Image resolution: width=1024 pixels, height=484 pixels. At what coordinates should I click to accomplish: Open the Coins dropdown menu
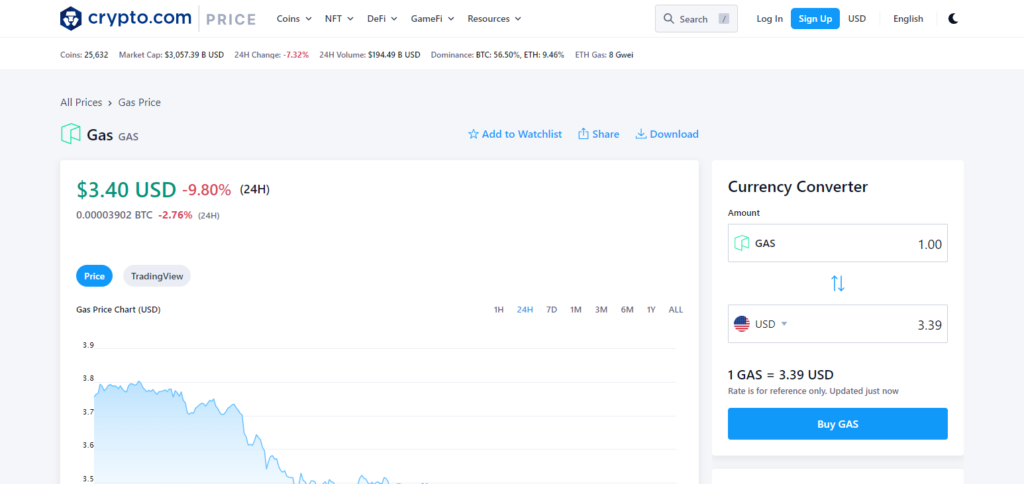pyautogui.click(x=294, y=19)
